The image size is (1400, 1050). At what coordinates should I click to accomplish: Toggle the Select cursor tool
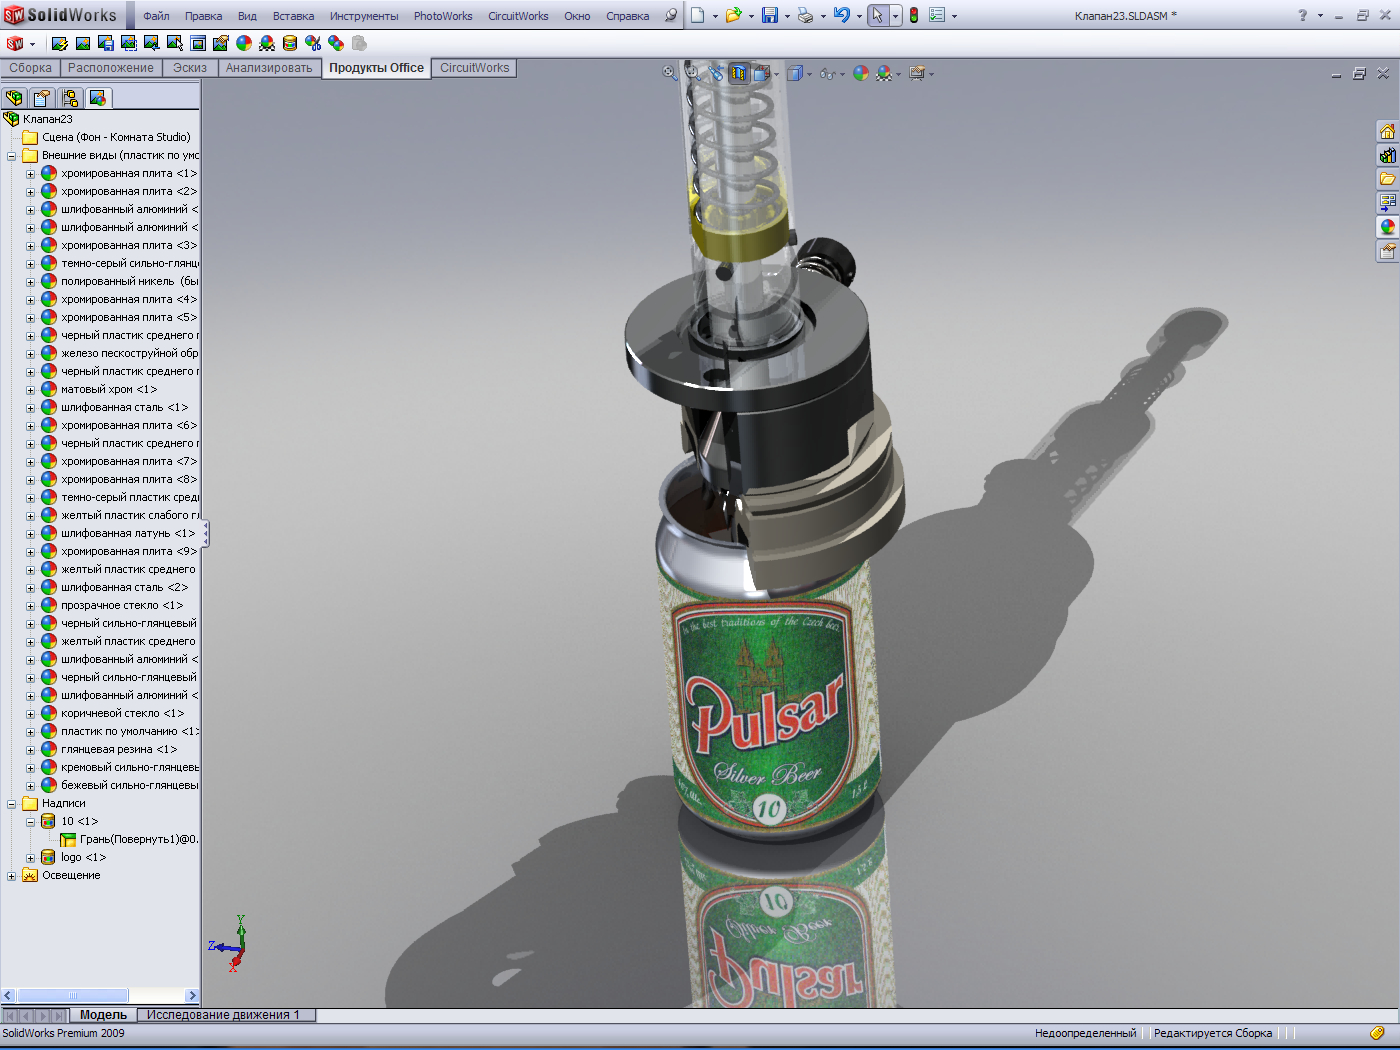(877, 15)
